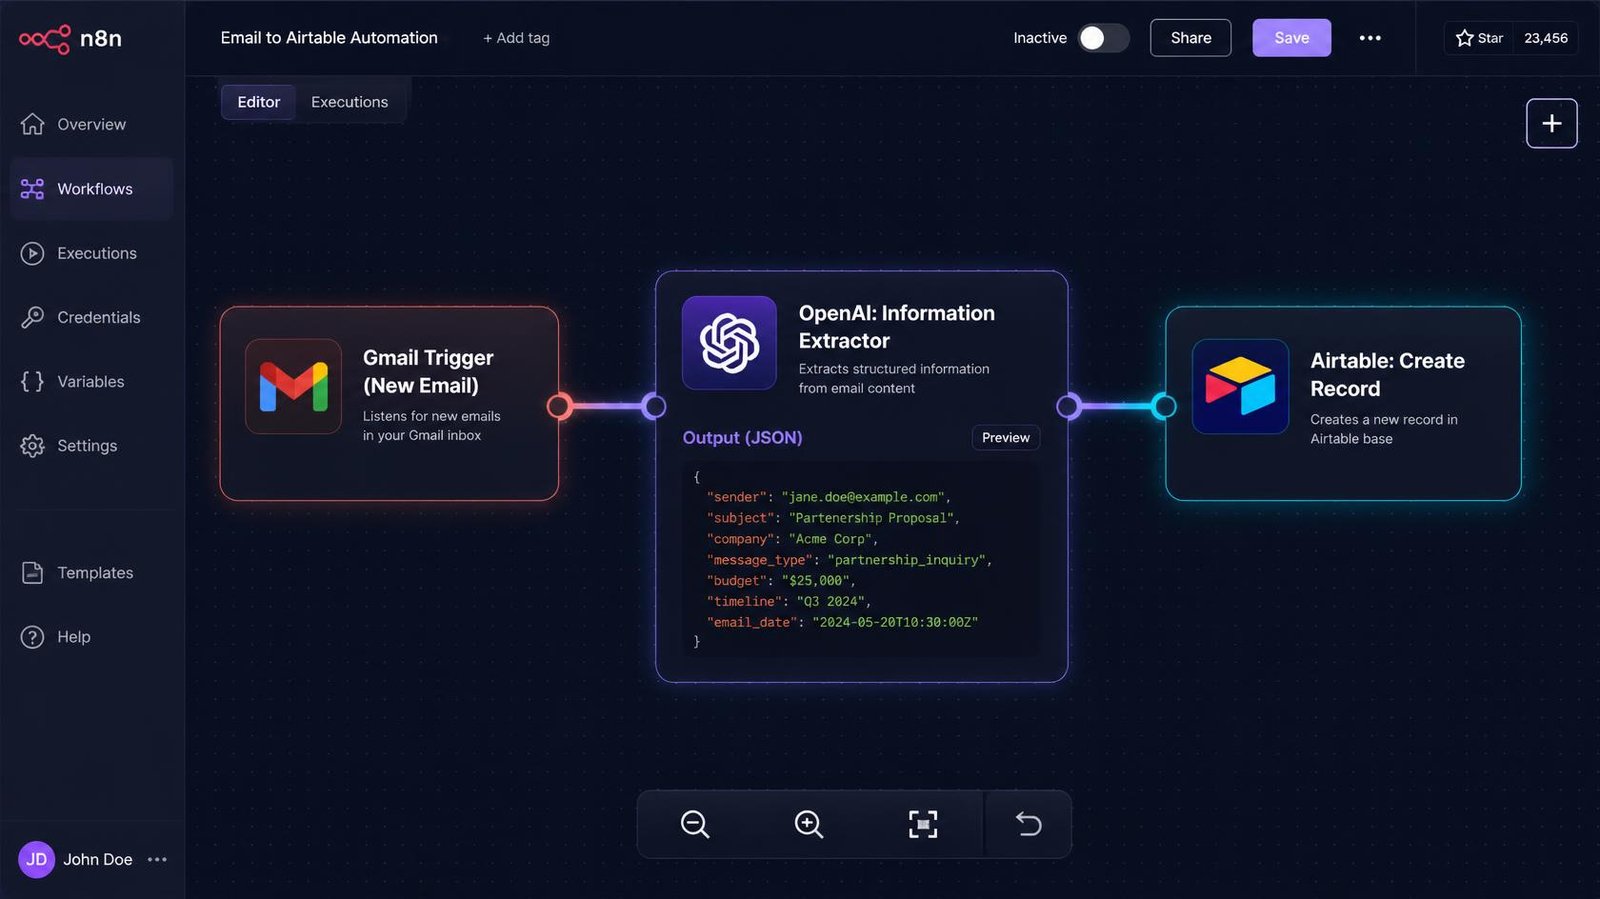Open John Doe user options menu
The width and height of the screenshot is (1600, 899).
(x=157, y=859)
